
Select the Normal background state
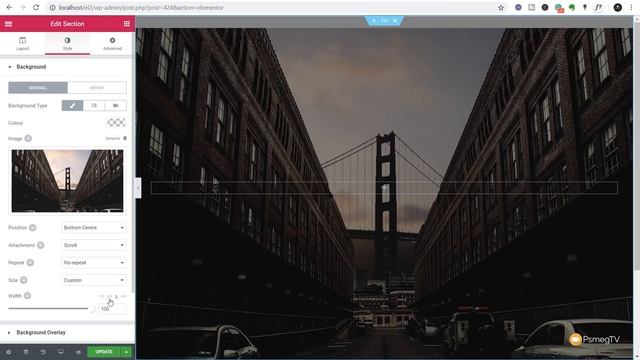(38, 88)
